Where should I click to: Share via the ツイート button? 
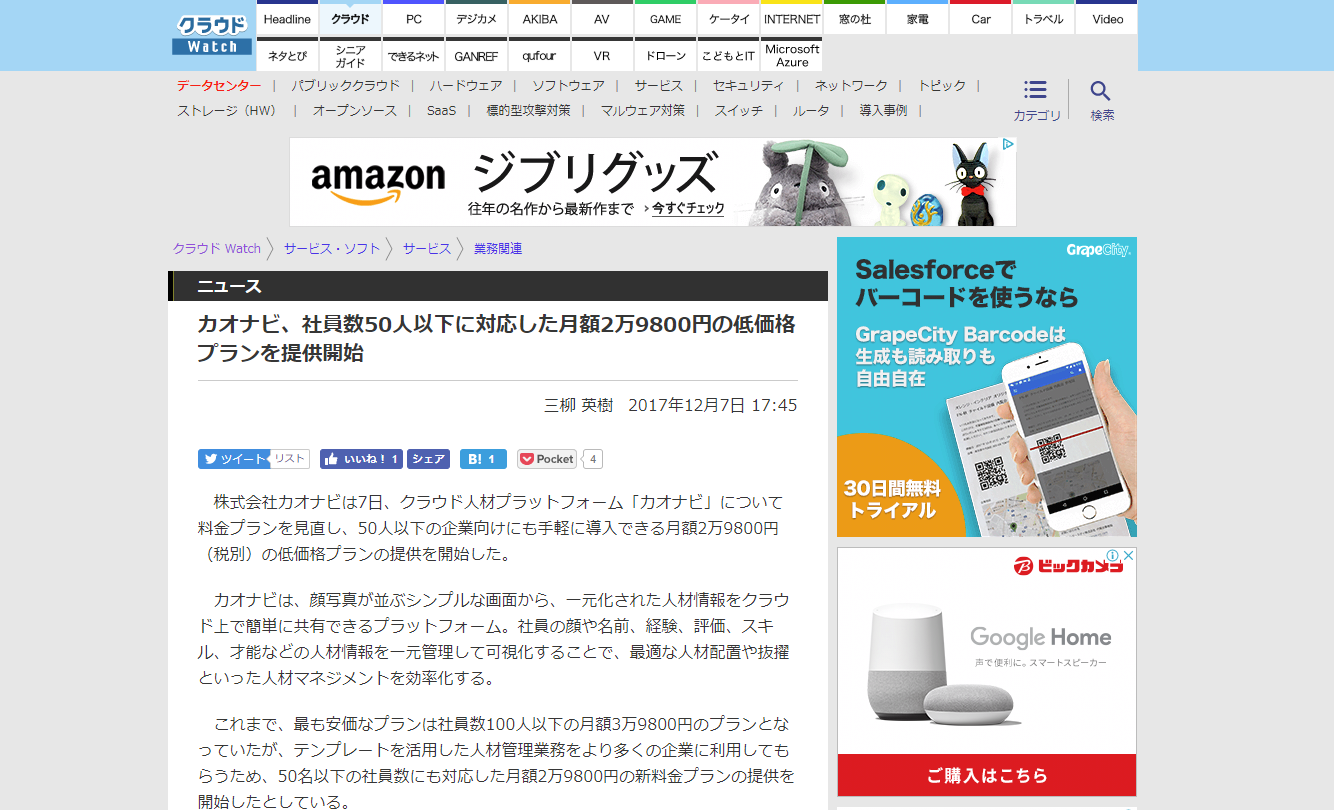click(234, 459)
